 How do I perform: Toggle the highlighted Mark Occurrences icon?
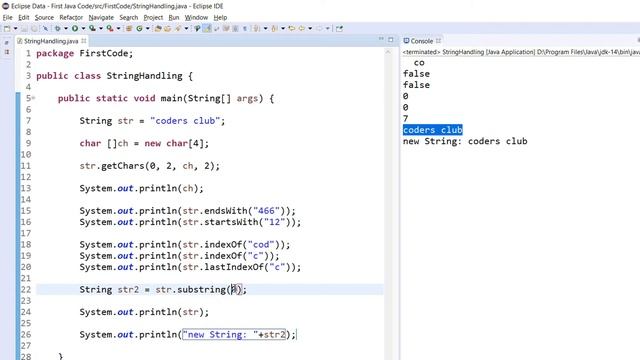click(x=207, y=29)
